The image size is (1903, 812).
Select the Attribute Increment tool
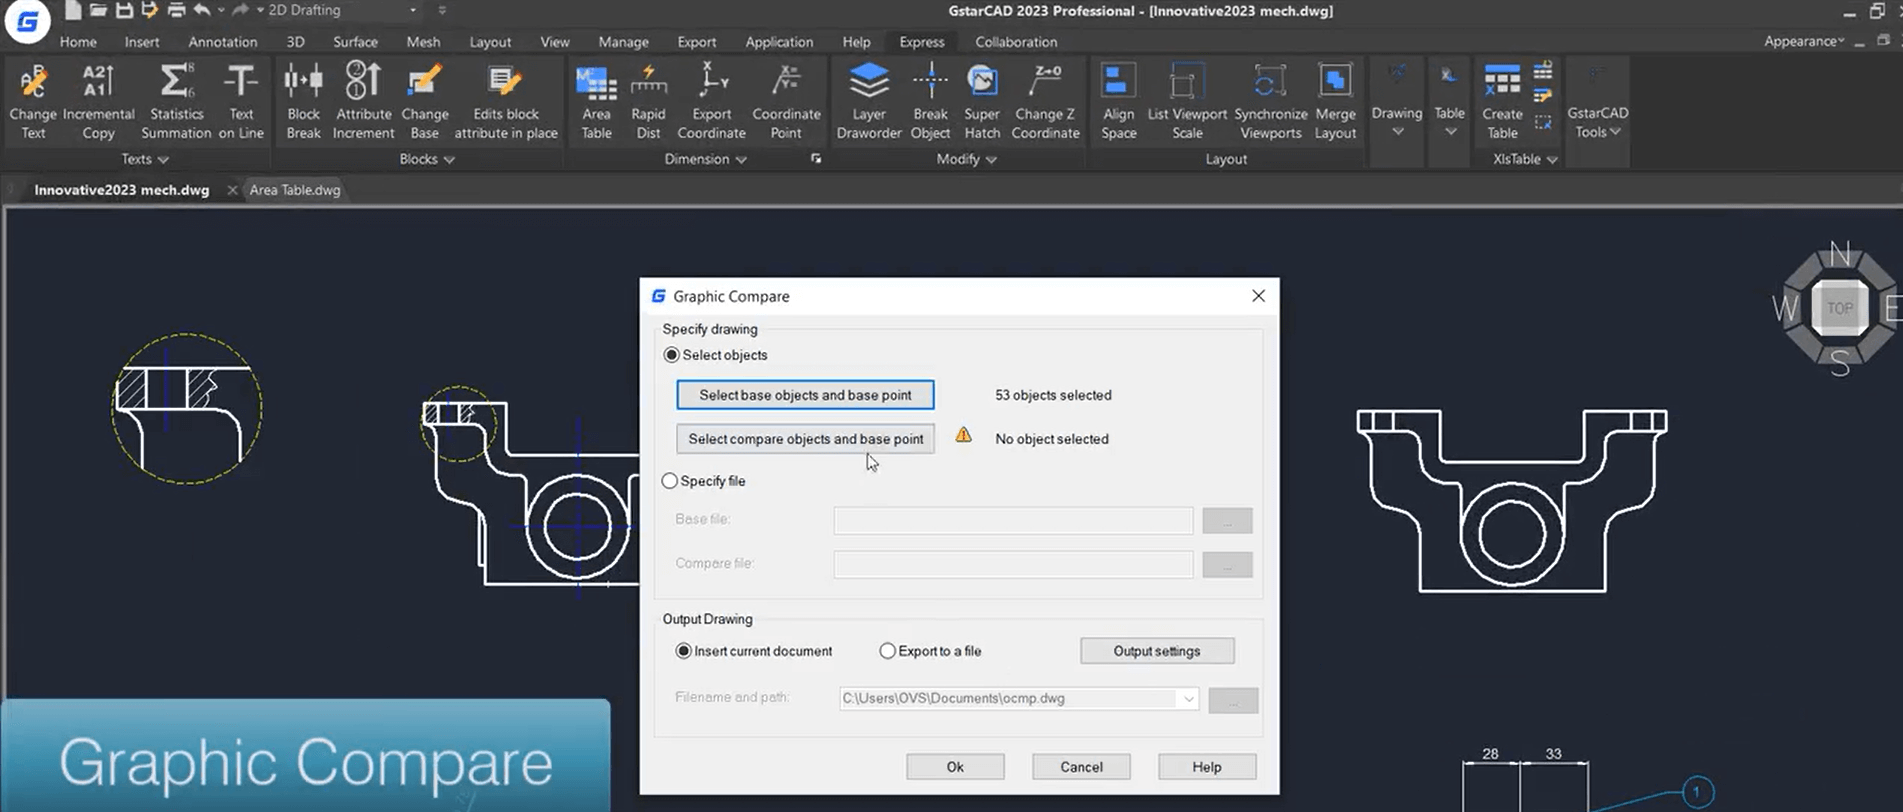click(363, 101)
